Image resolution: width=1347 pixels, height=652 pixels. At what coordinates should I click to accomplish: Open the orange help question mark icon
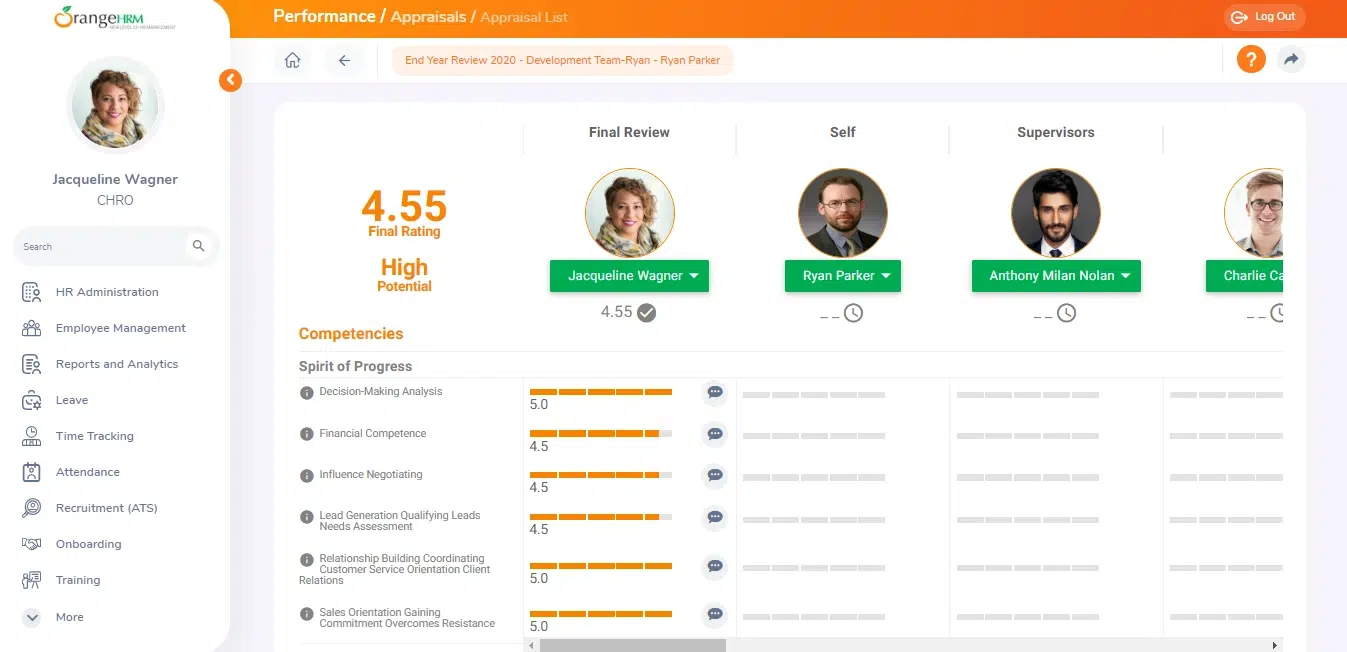click(x=1251, y=60)
